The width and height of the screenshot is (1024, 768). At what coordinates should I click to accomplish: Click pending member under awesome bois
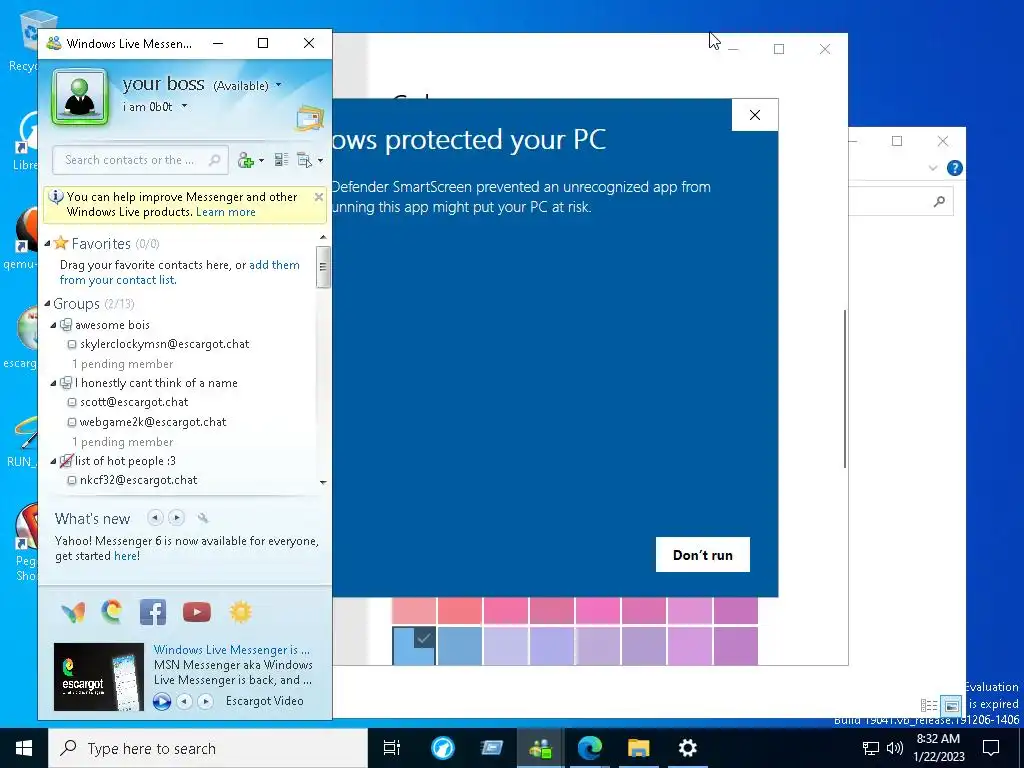pyautogui.click(x=123, y=364)
